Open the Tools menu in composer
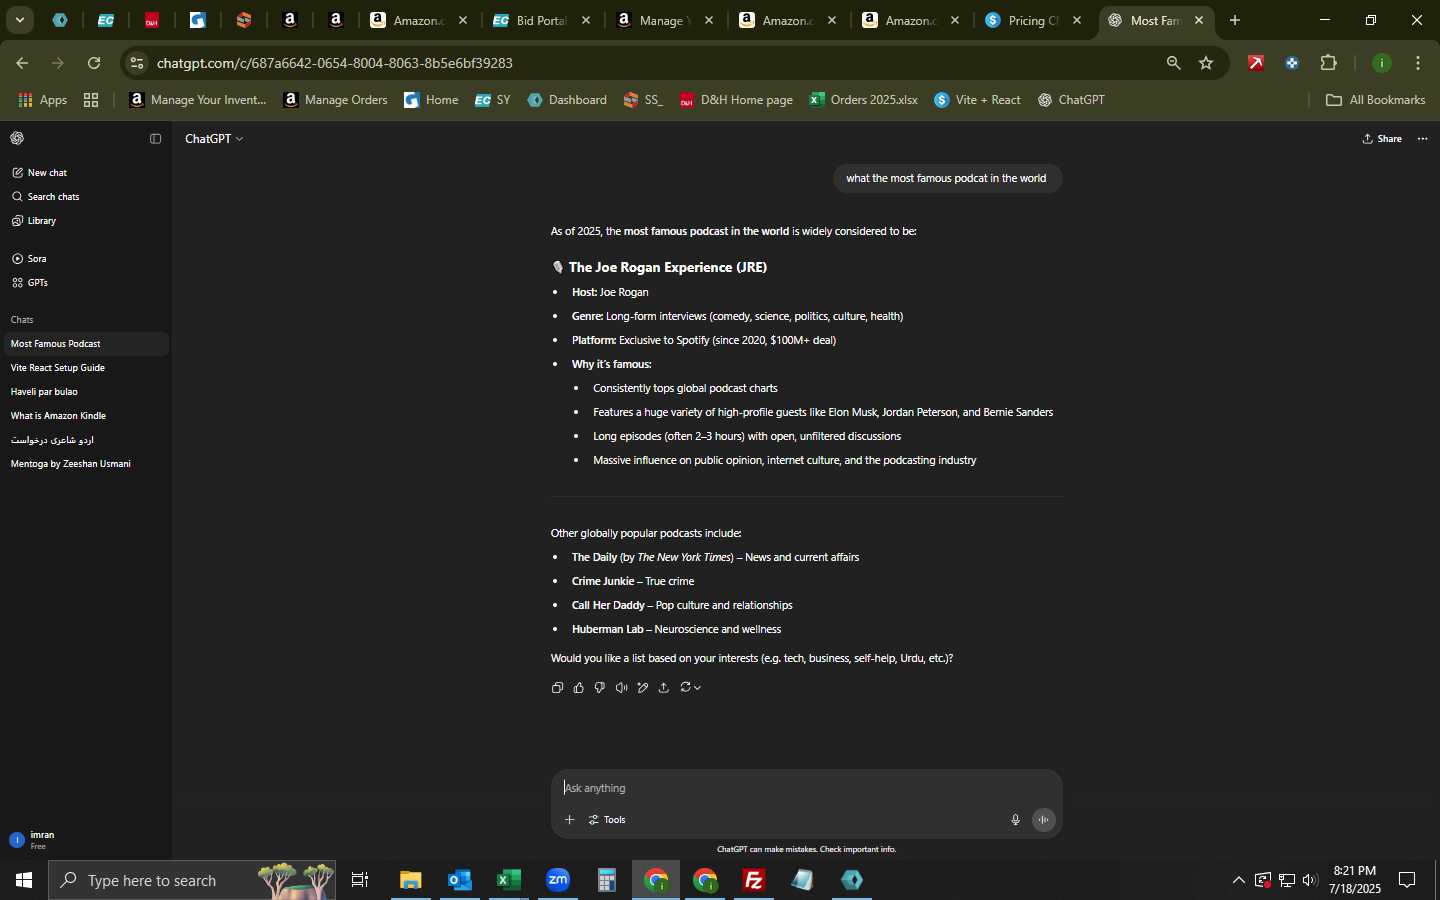This screenshot has height=900, width=1440. 607,820
